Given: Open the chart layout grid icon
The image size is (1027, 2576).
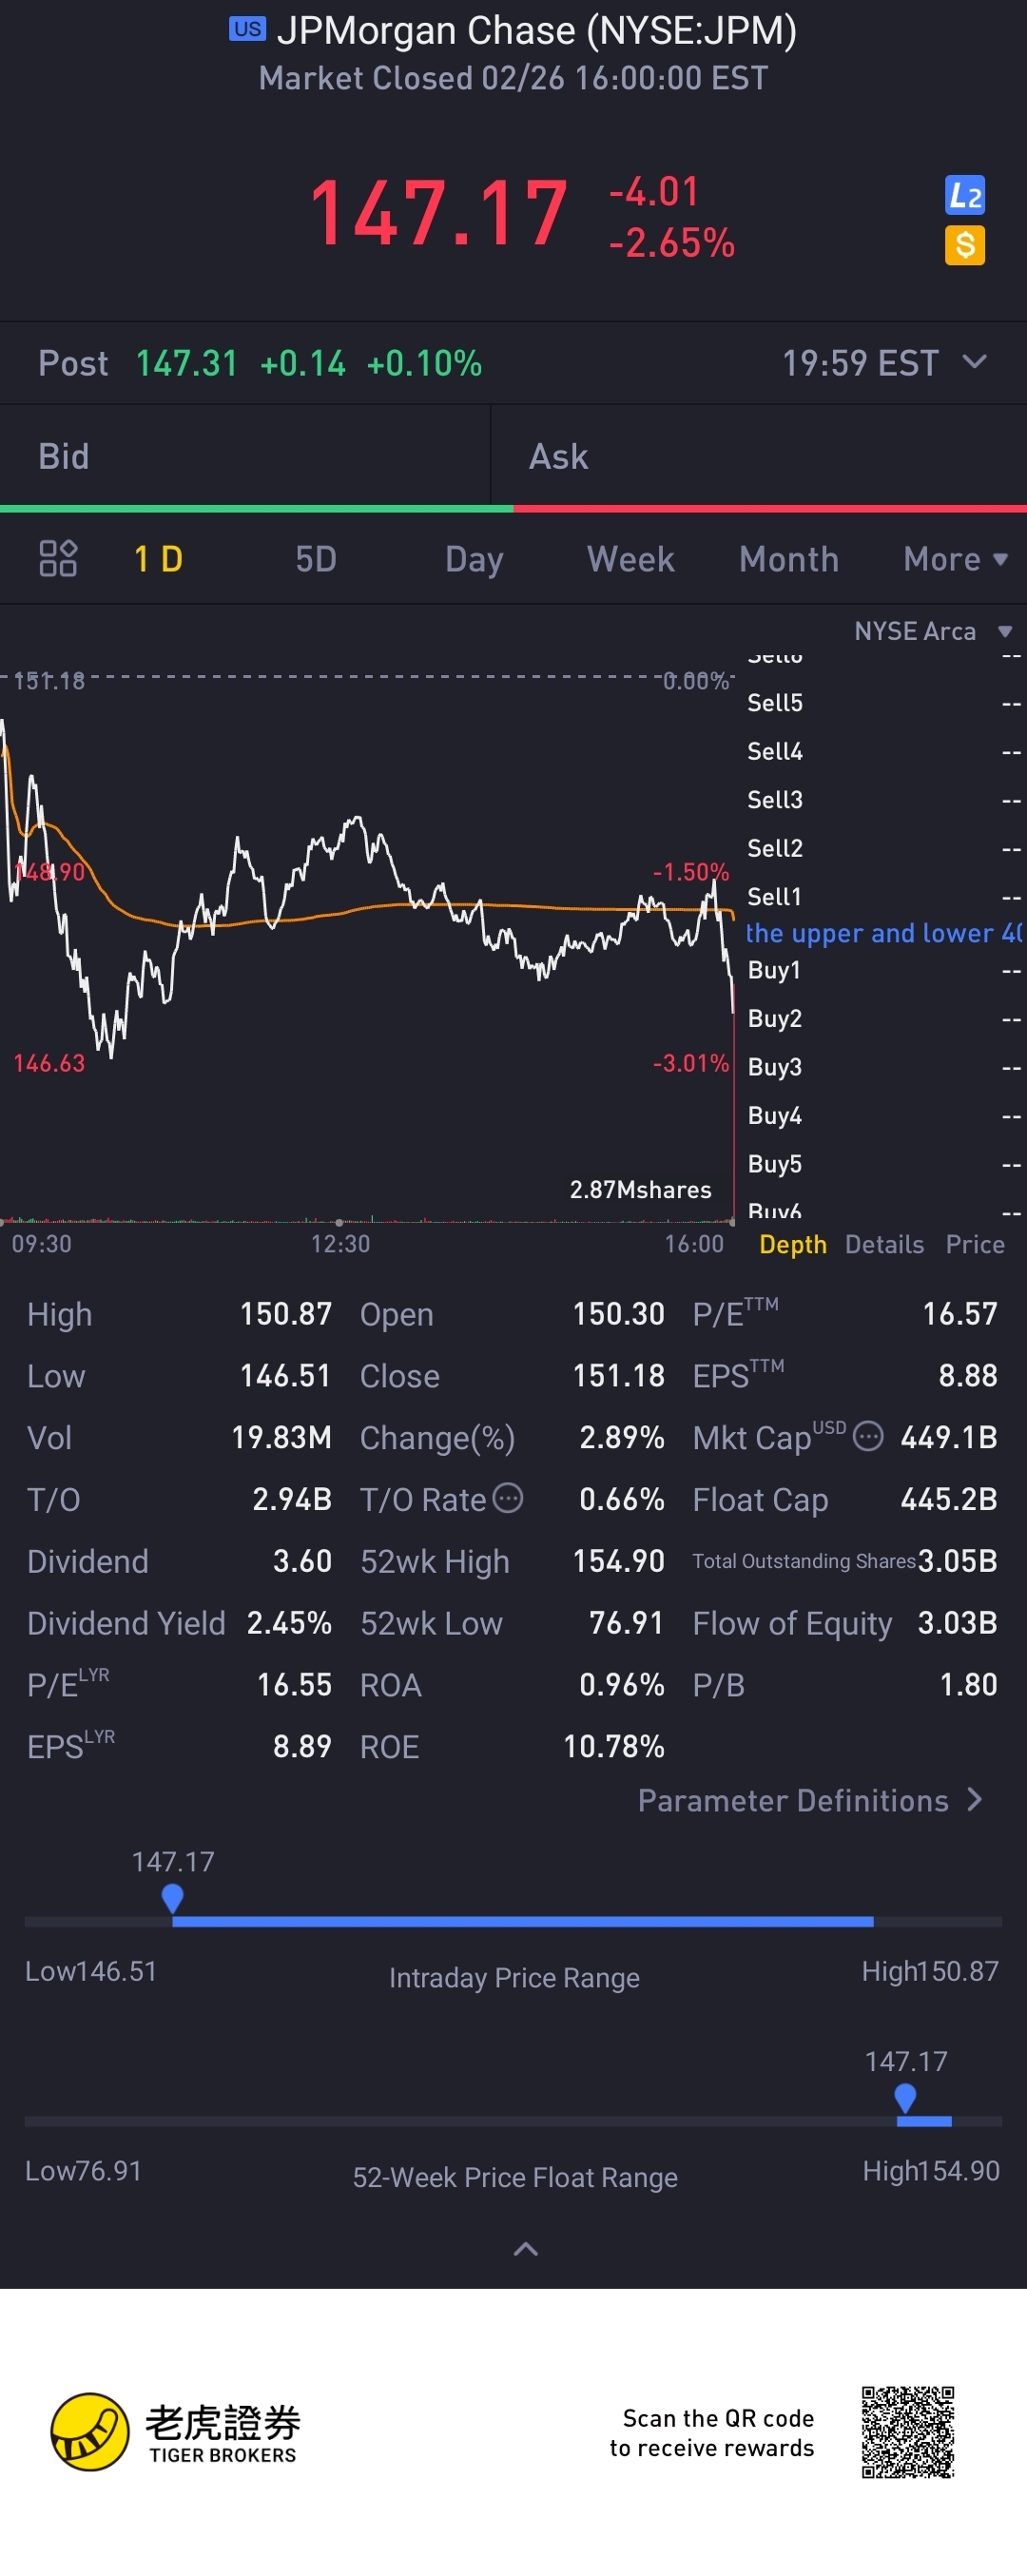Looking at the screenshot, I should click(58, 559).
